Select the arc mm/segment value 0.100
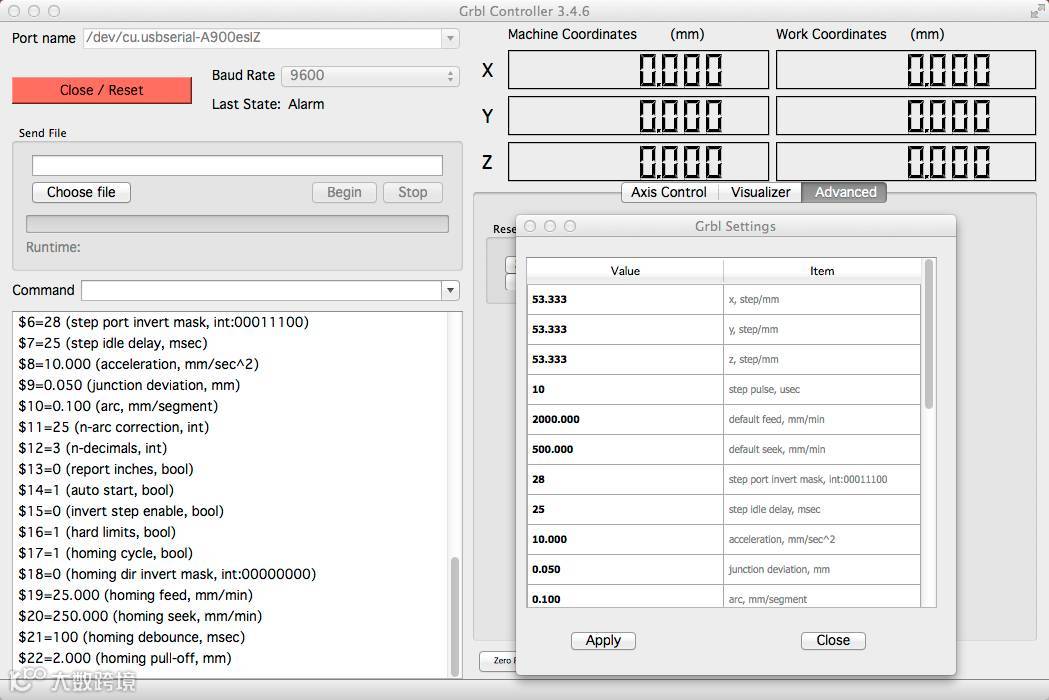The height and width of the screenshot is (700, 1049). point(625,598)
